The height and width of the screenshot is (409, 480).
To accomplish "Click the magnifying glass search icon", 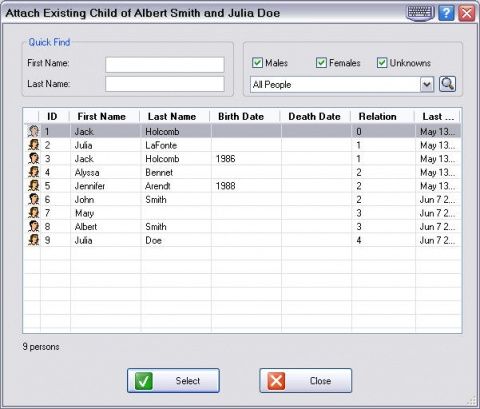I will (447, 84).
